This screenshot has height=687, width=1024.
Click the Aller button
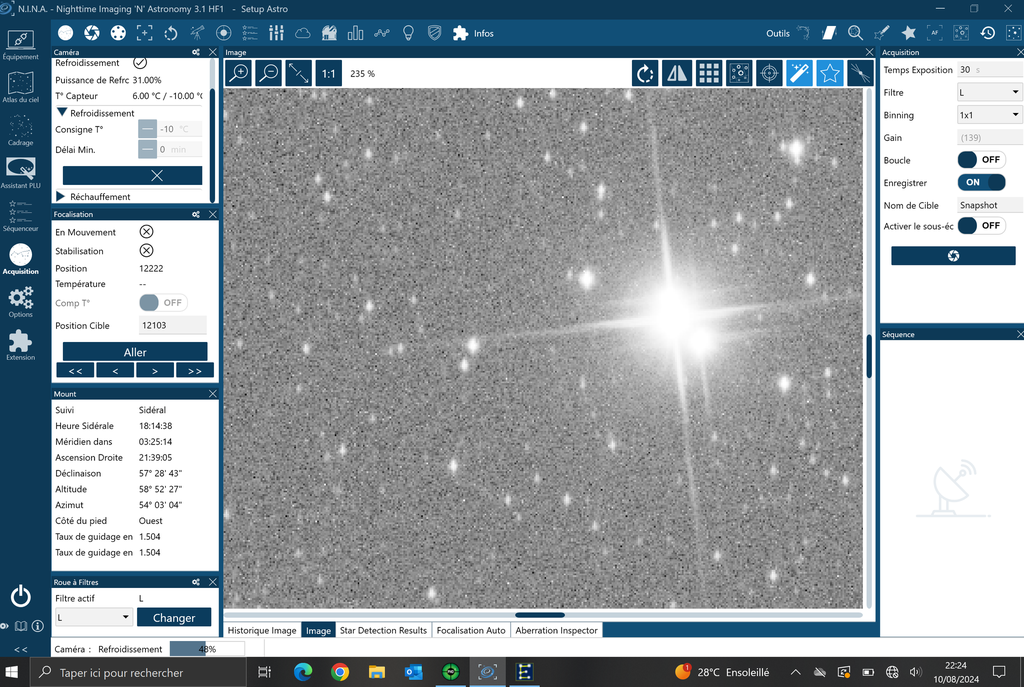point(135,352)
